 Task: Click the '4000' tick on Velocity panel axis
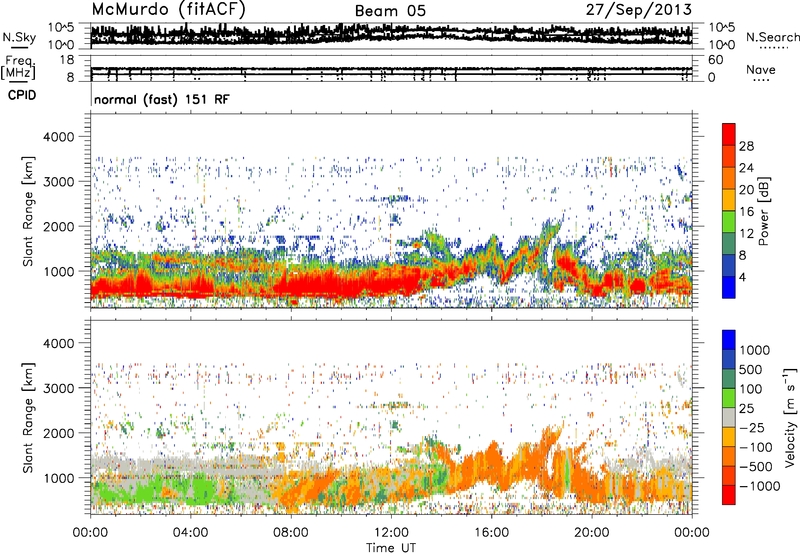point(58,343)
